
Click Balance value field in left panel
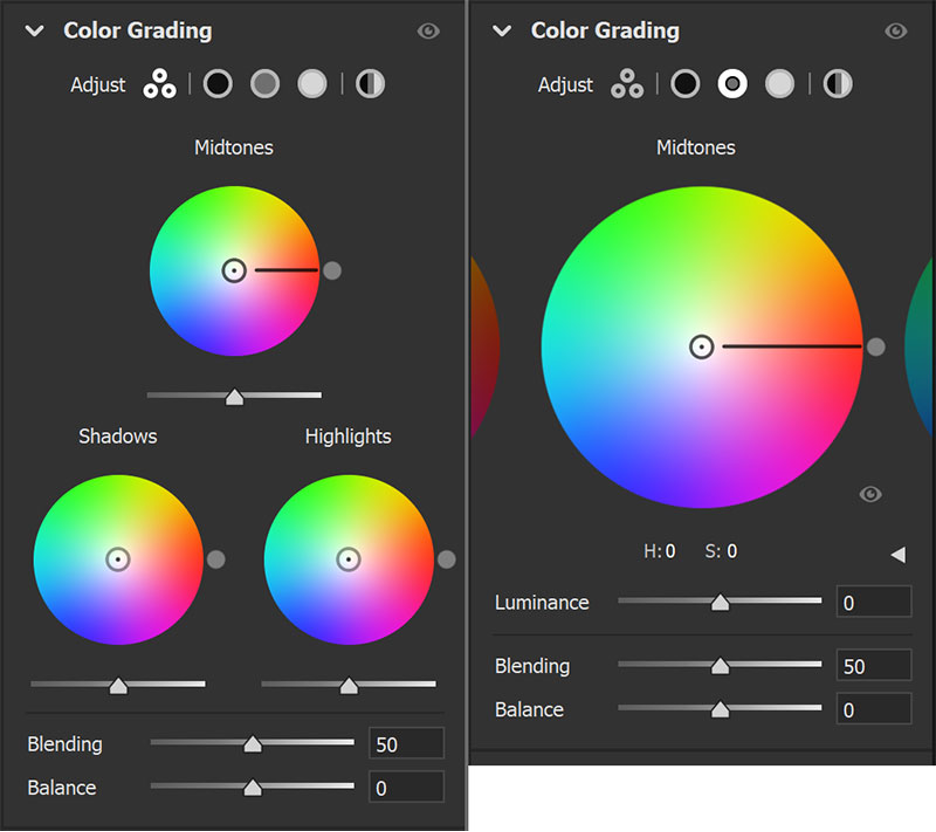tap(407, 787)
